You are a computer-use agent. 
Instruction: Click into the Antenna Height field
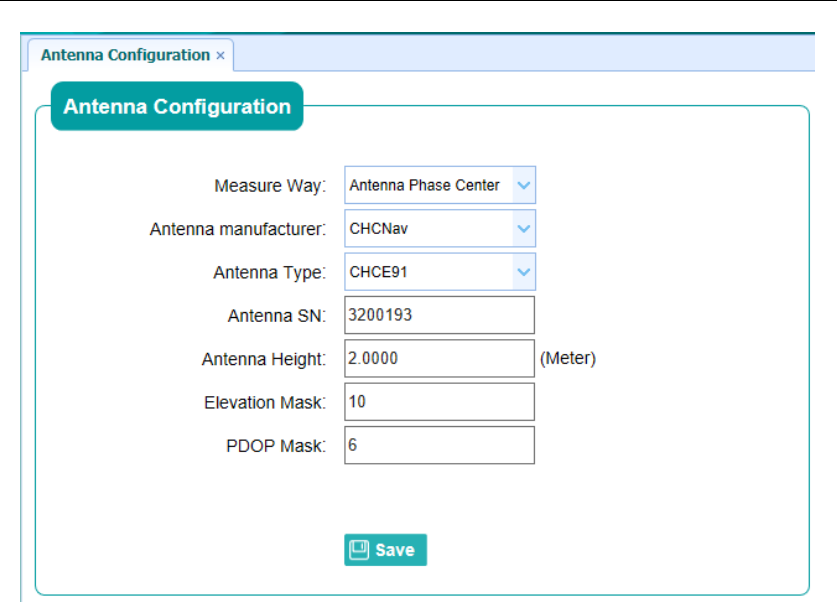click(439, 358)
